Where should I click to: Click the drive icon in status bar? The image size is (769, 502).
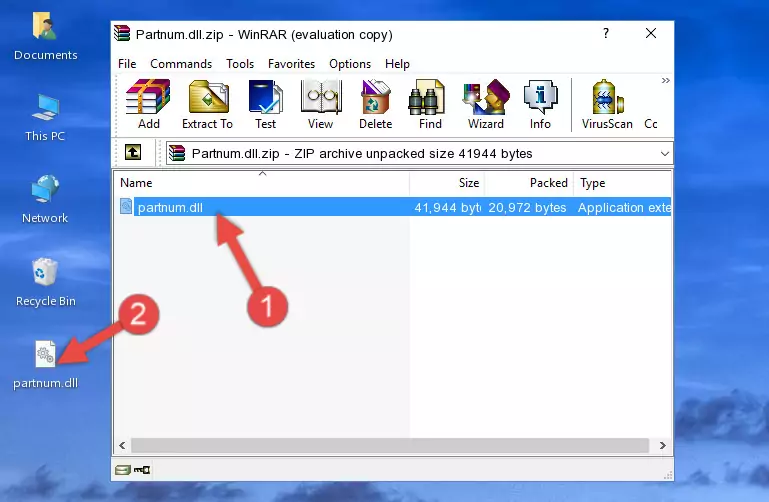tap(123, 470)
